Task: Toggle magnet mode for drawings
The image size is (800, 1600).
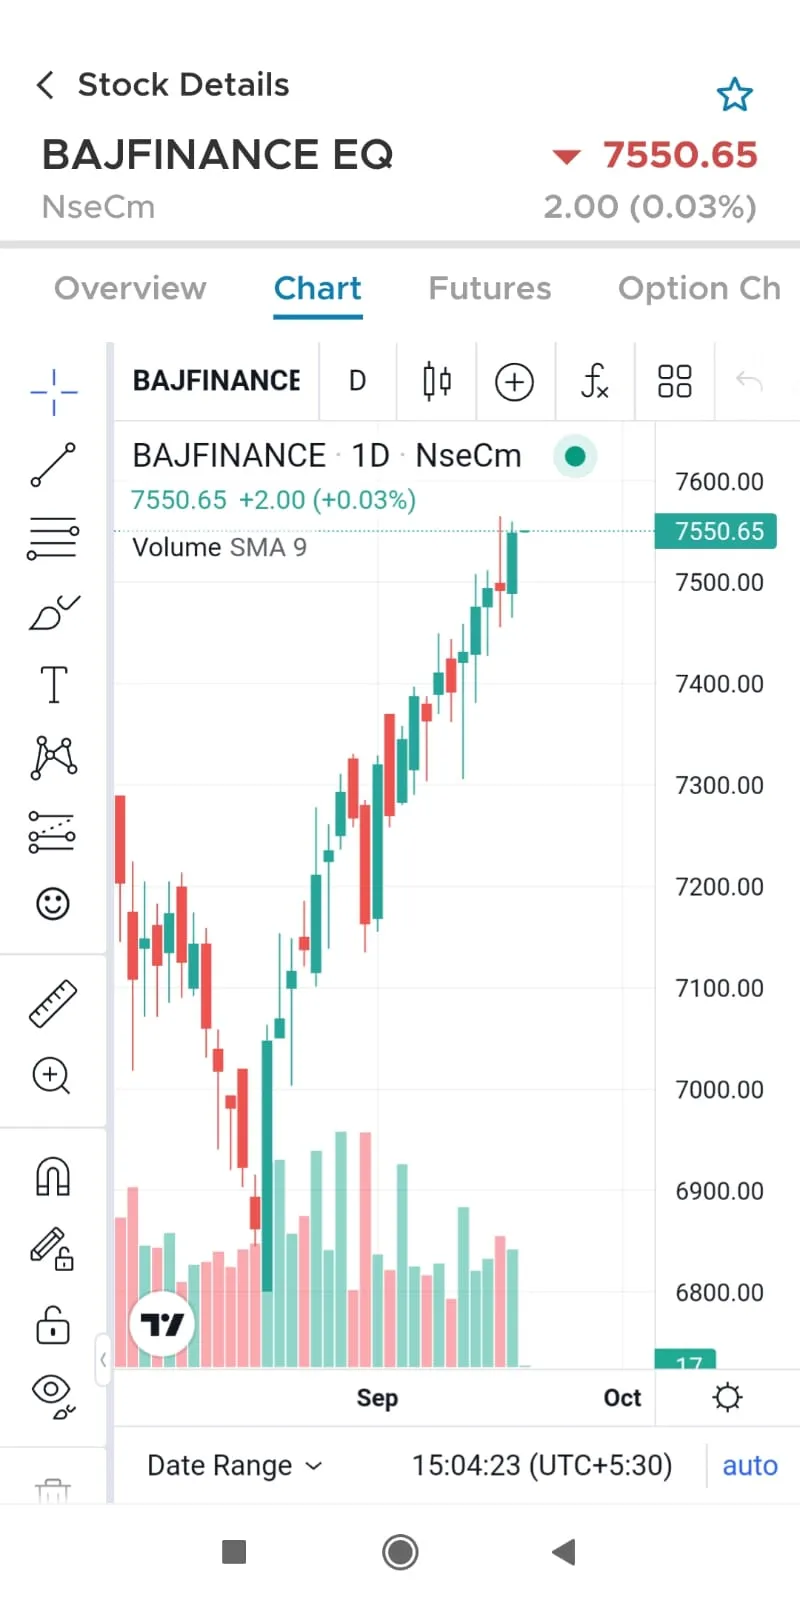Action: pos(53,1176)
